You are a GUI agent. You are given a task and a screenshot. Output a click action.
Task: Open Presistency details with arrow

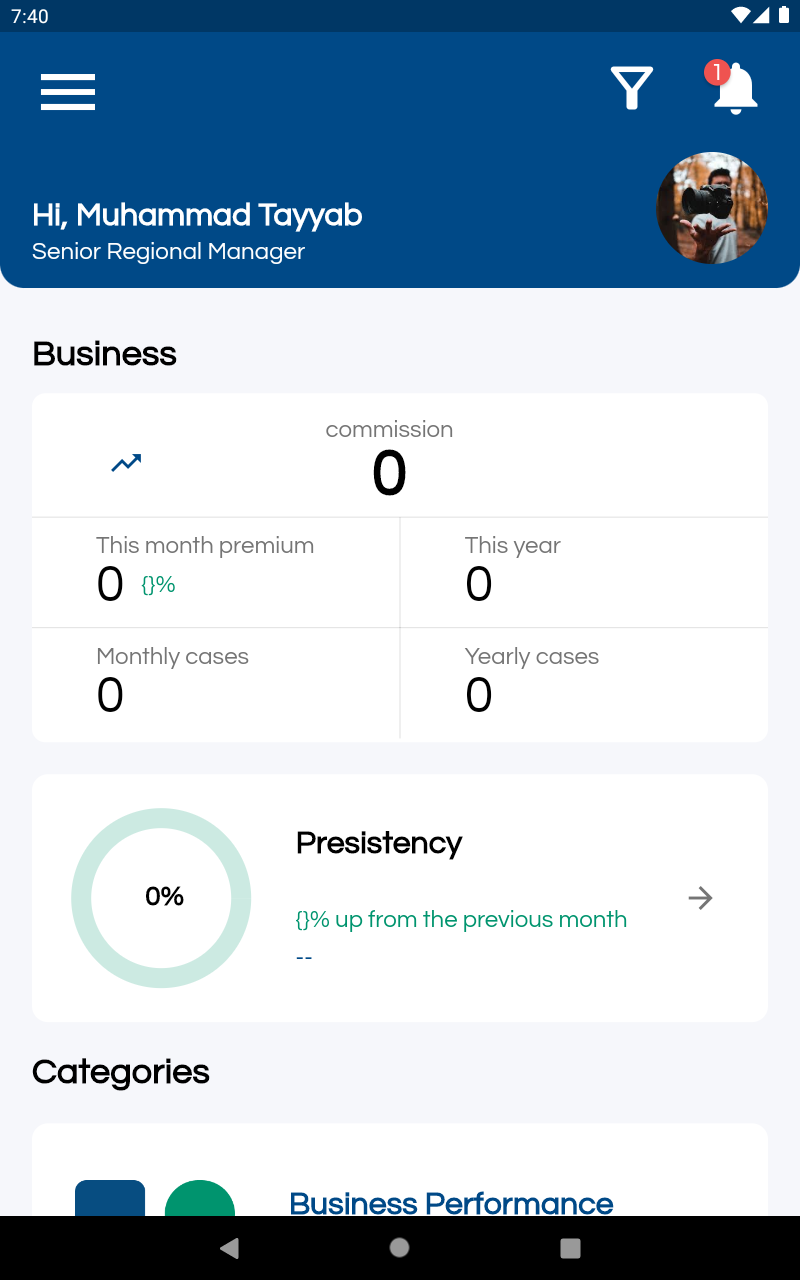click(x=701, y=898)
